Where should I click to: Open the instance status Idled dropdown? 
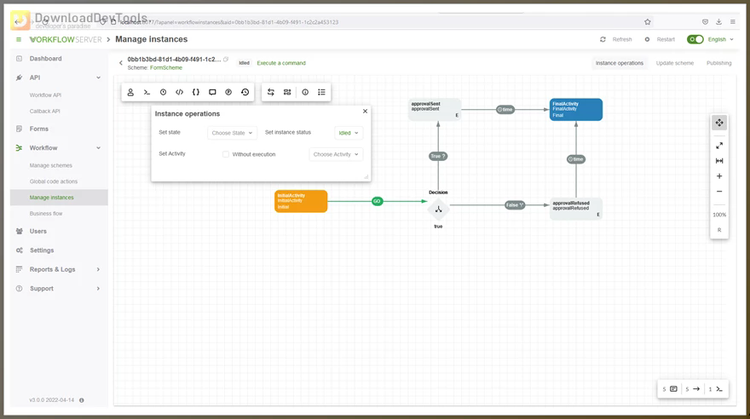348,133
